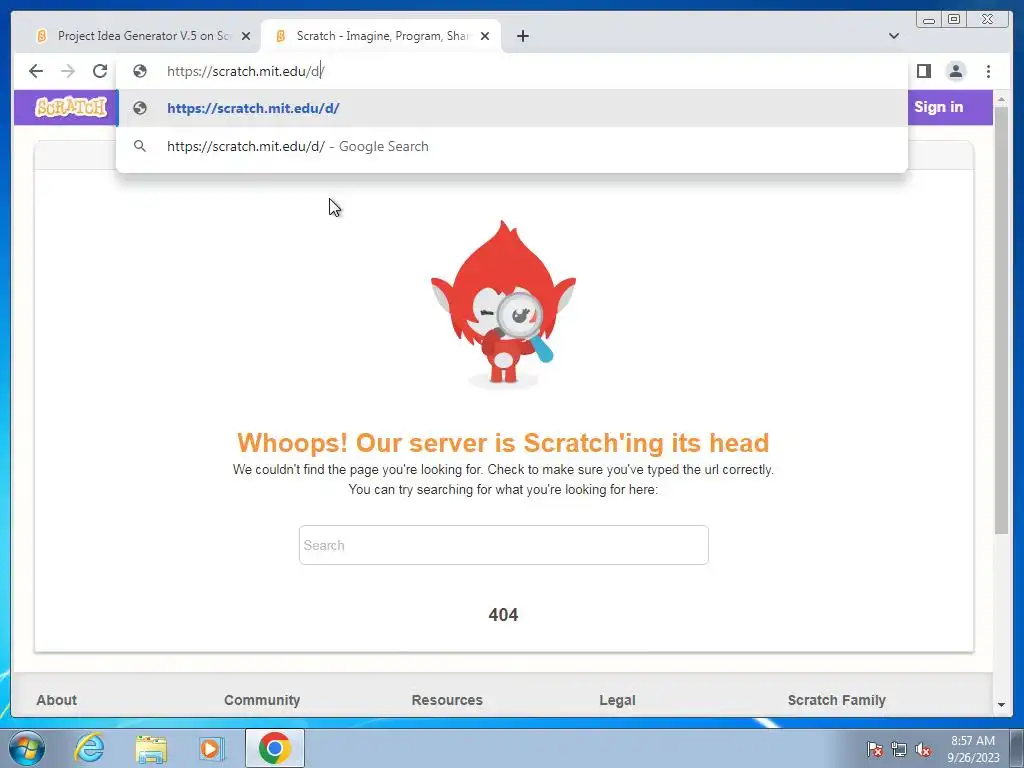Click the taskbar clock showing 8:57 AM
The width and height of the screenshot is (1024, 768).
973,749
